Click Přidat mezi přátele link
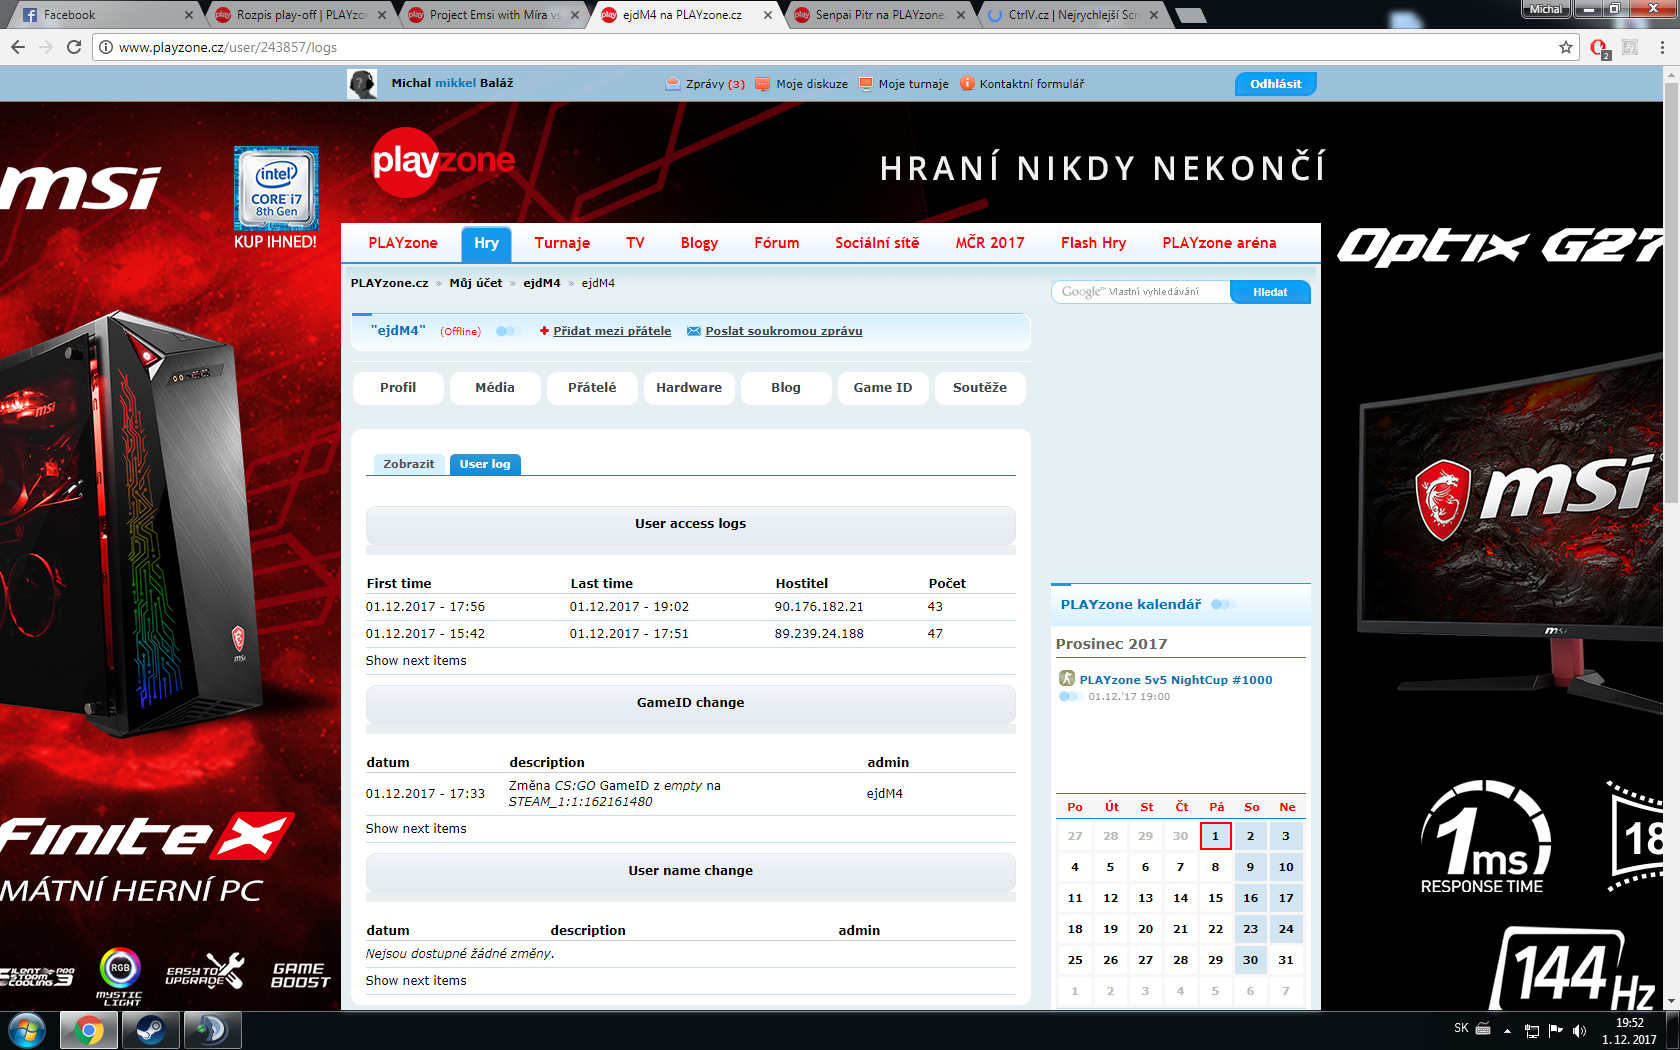1680x1050 pixels. point(611,331)
